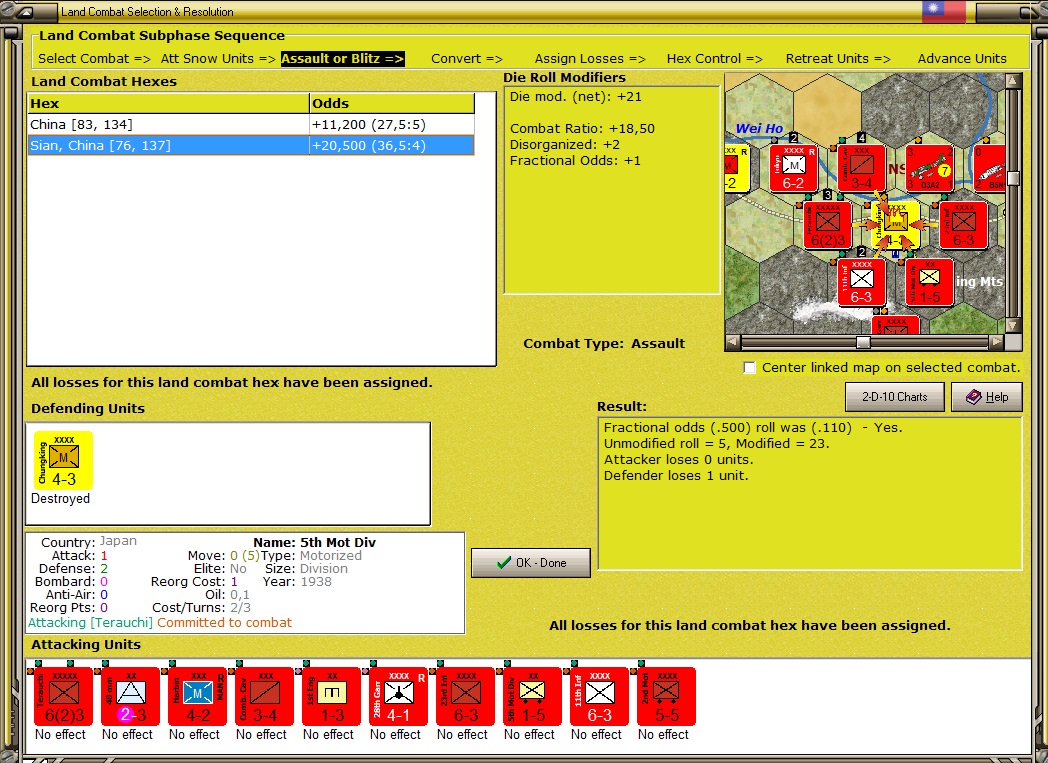Click Retreat Units subphase step

[x=838, y=58]
